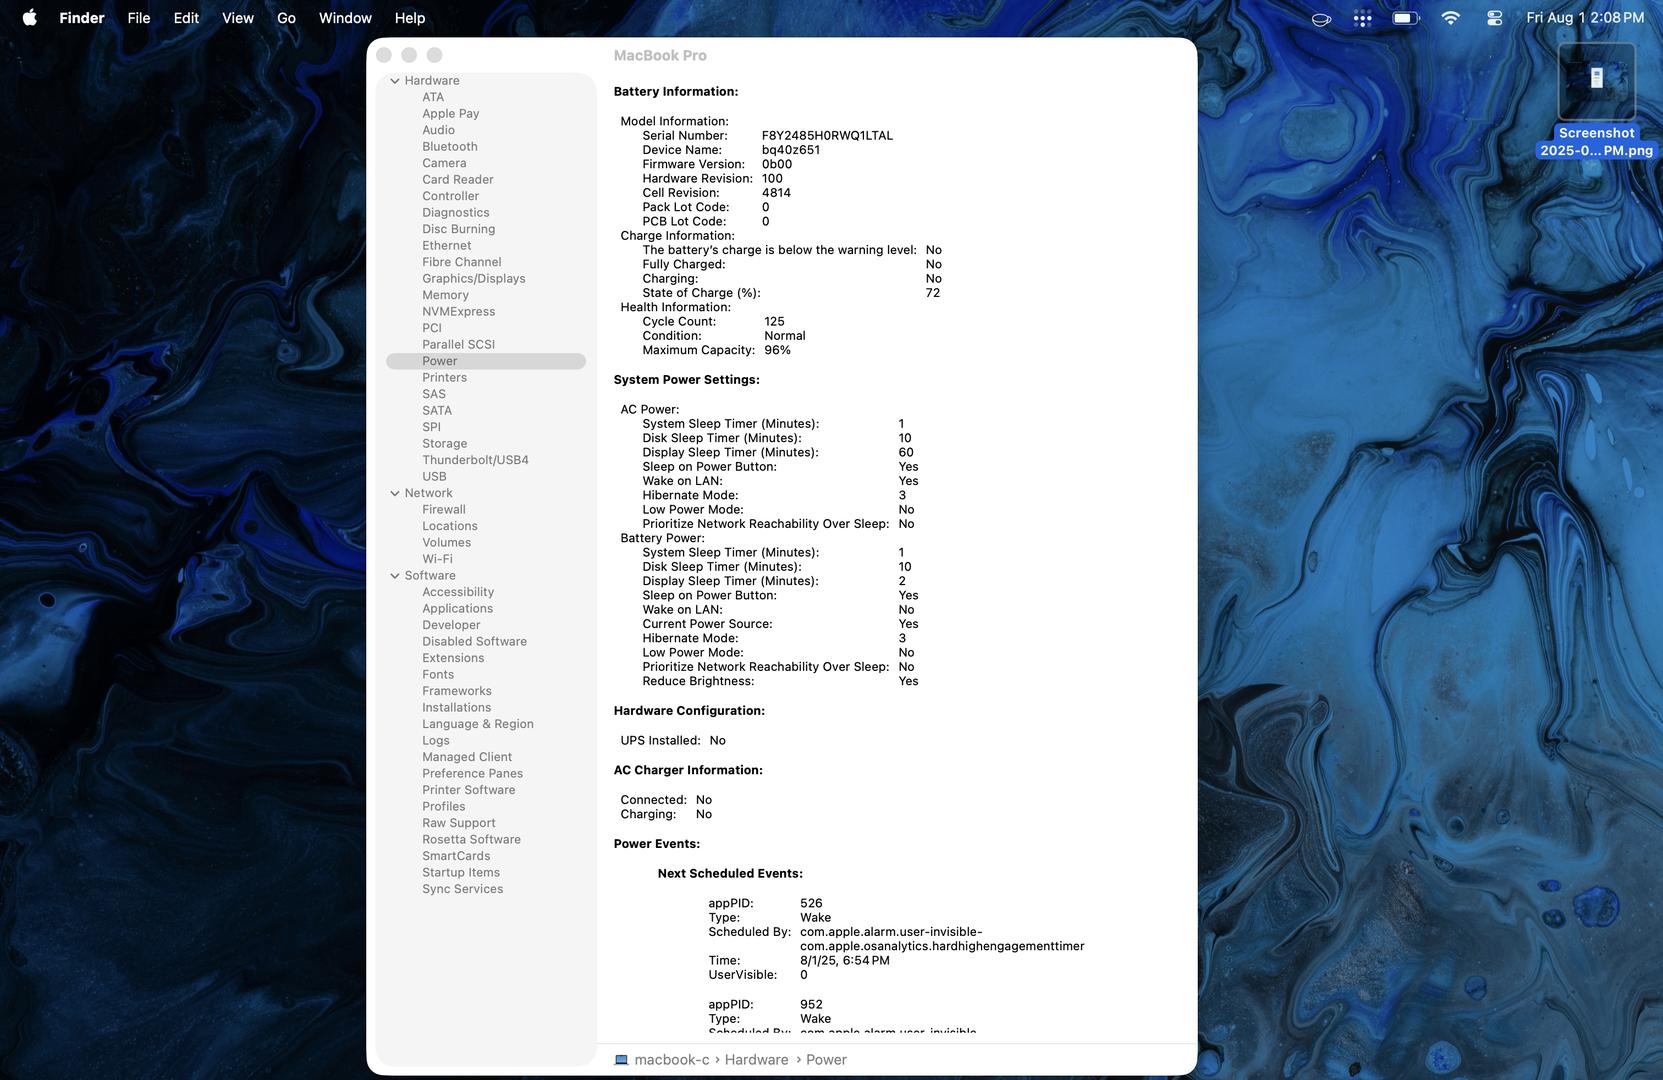This screenshot has width=1663, height=1080.
Task: Open the Window menu
Action: [x=345, y=18]
